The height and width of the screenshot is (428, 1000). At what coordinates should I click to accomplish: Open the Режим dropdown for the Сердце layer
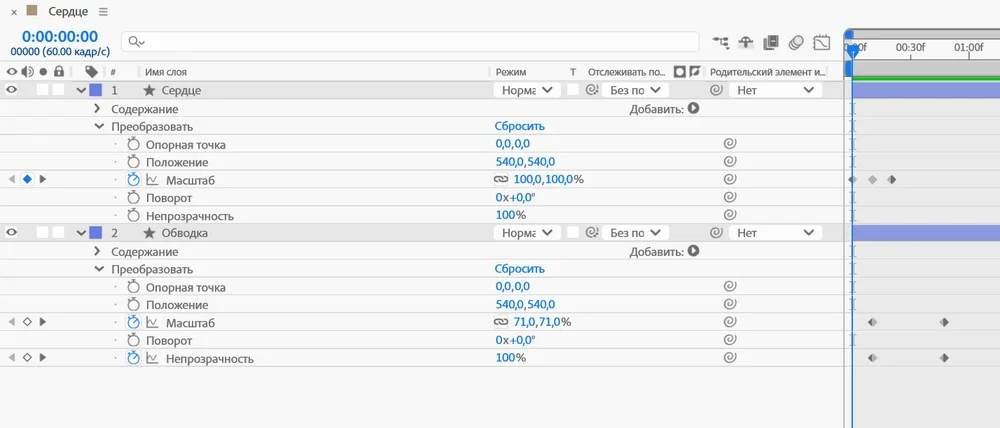pyautogui.click(x=526, y=90)
